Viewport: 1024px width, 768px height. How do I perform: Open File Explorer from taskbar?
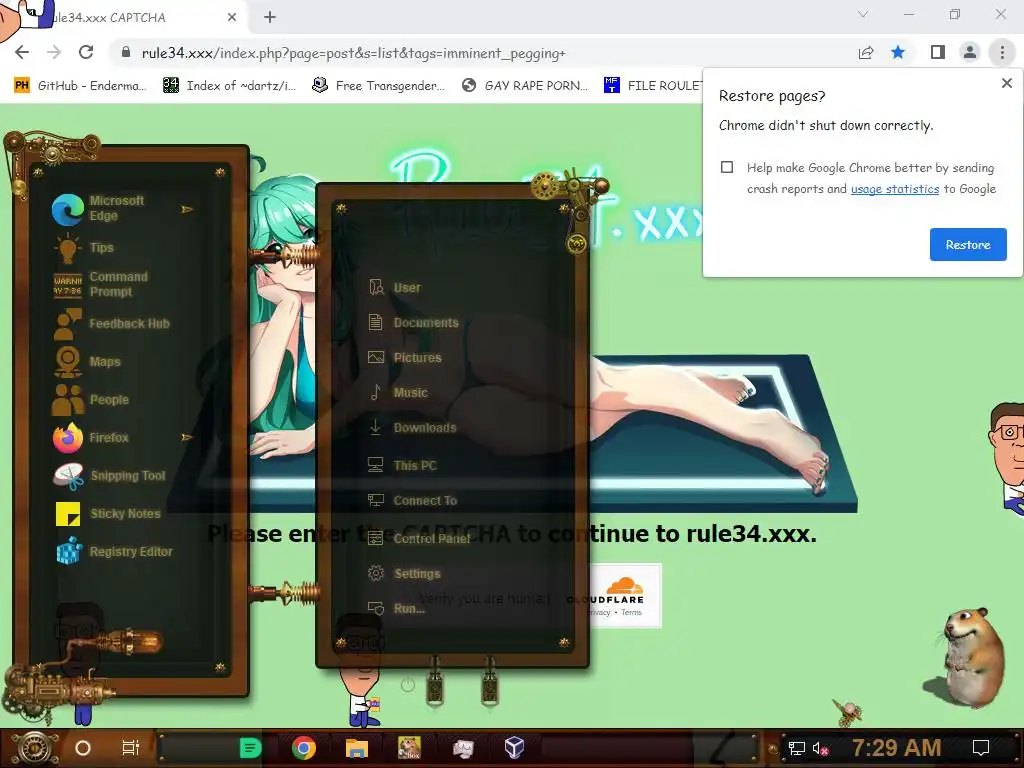pyautogui.click(x=357, y=748)
